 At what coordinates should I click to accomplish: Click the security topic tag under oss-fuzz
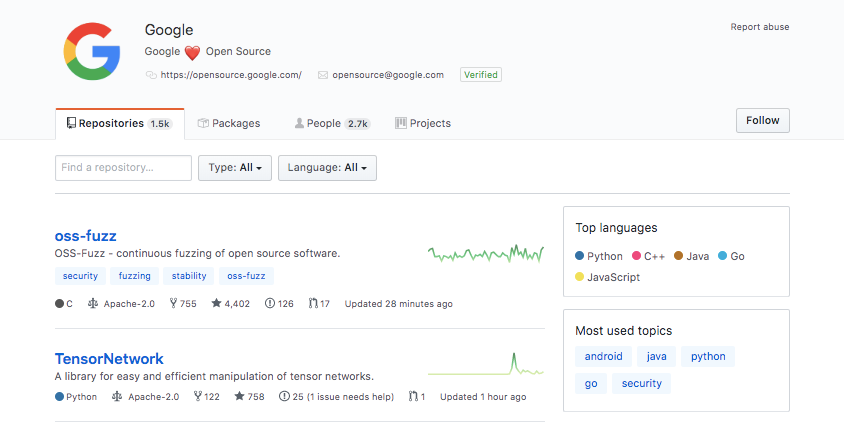point(80,276)
